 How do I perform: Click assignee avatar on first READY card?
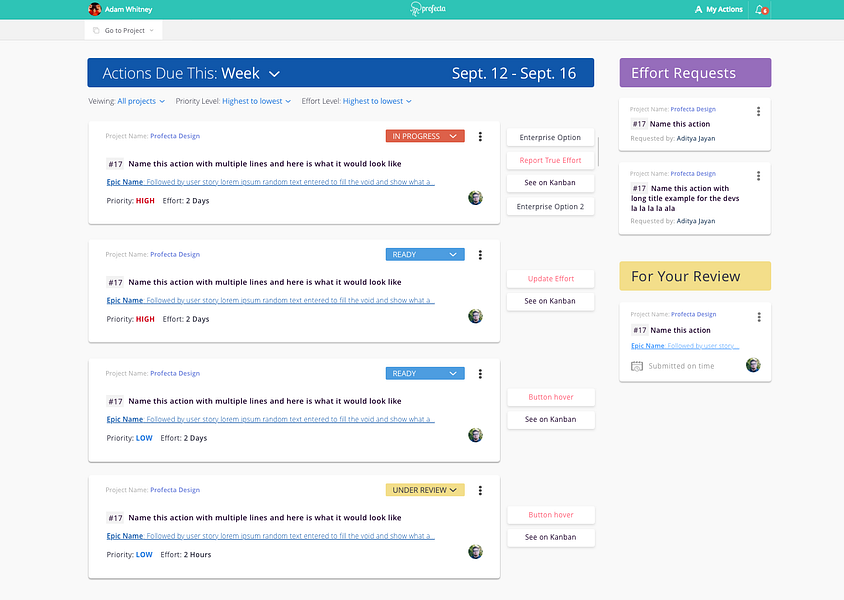pos(475,316)
